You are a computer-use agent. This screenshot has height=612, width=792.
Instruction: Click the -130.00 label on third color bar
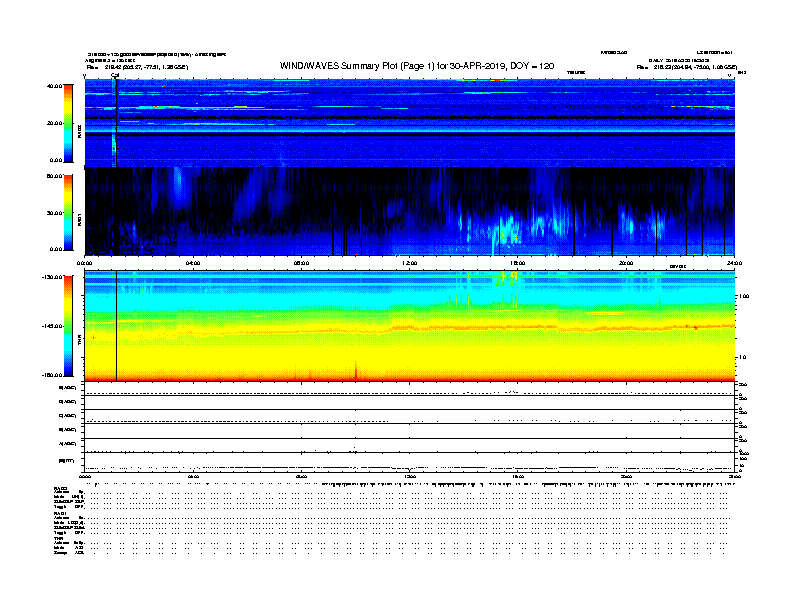[53, 277]
